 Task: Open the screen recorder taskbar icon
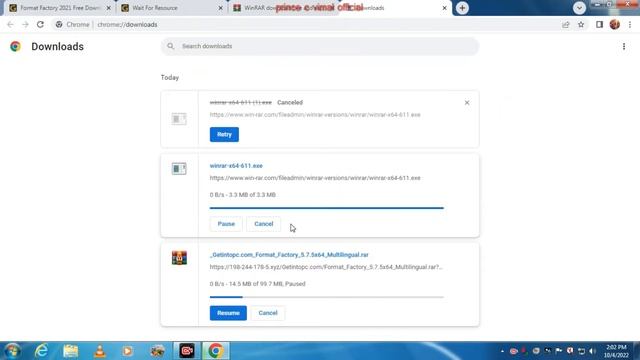(x=187, y=351)
